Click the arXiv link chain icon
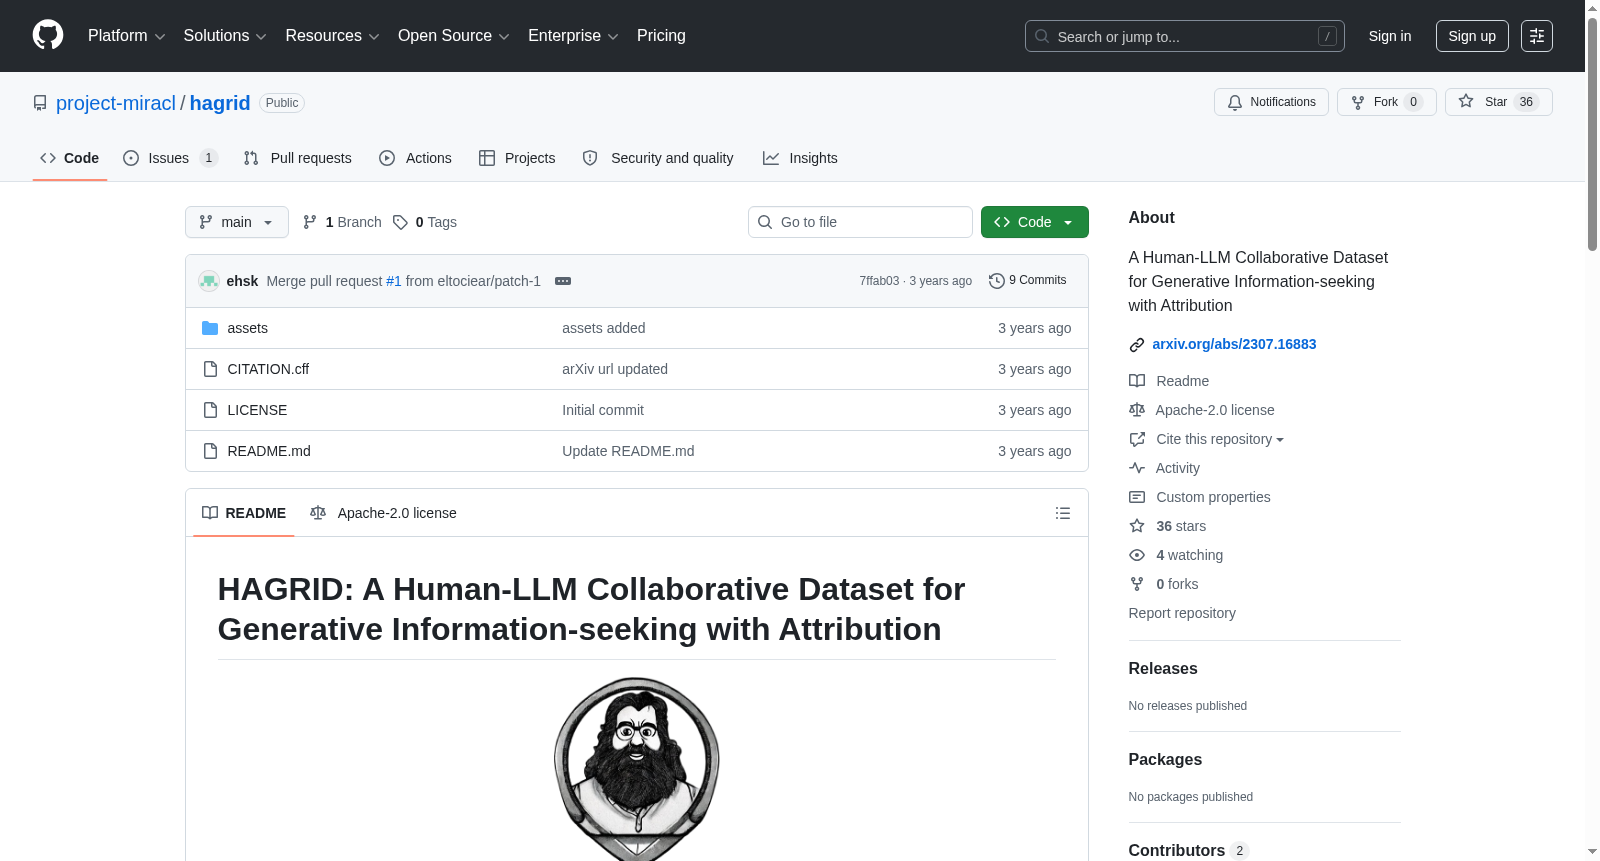 pyautogui.click(x=1137, y=345)
